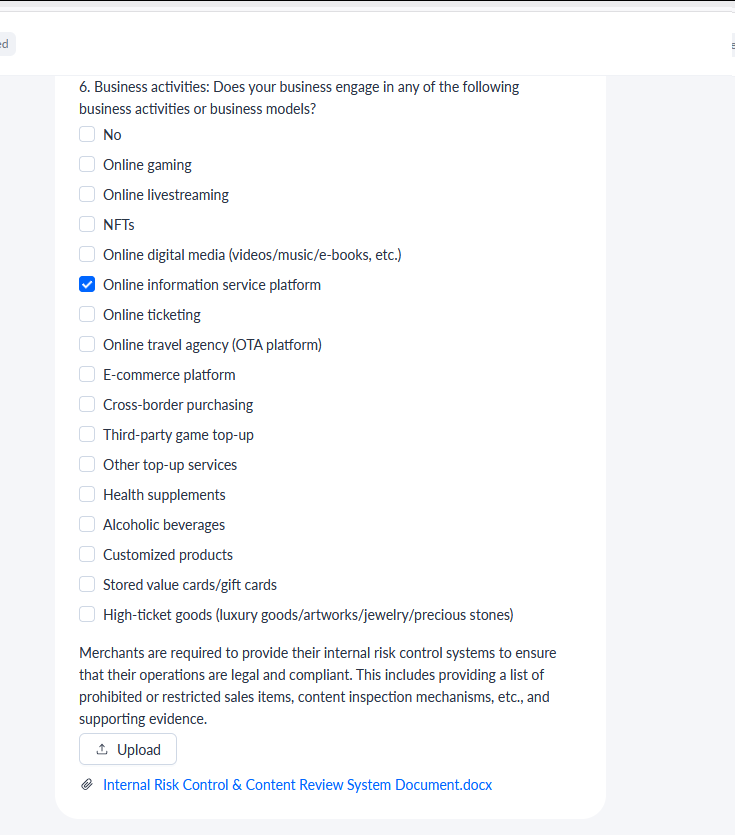
Task: Tick the Online livestreaming option
Action: (x=87, y=194)
